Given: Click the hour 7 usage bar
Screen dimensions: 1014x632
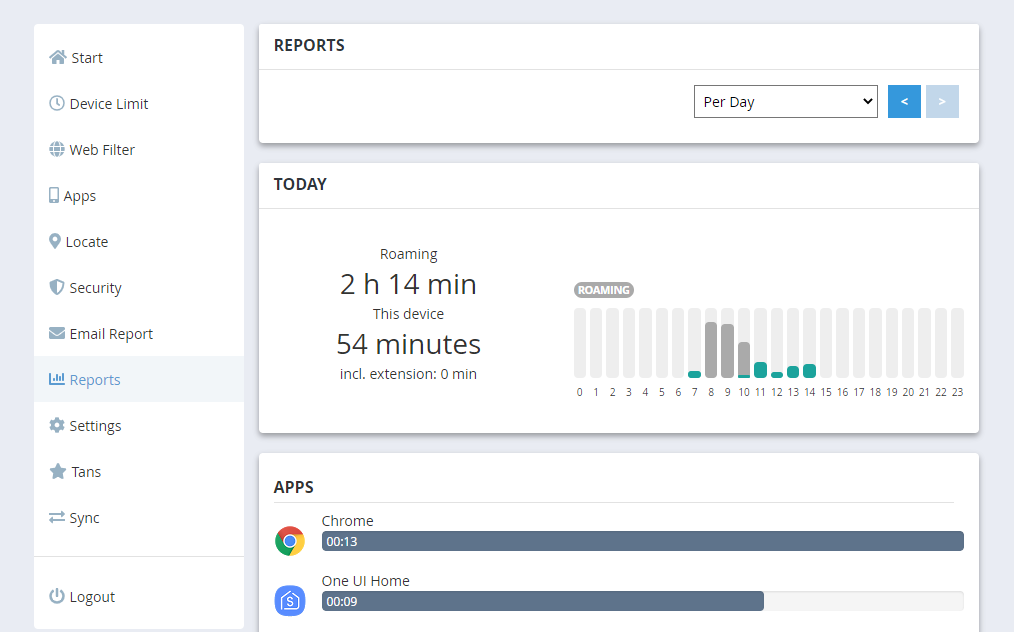Looking at the screenshot, I should (x=695, y=375).
